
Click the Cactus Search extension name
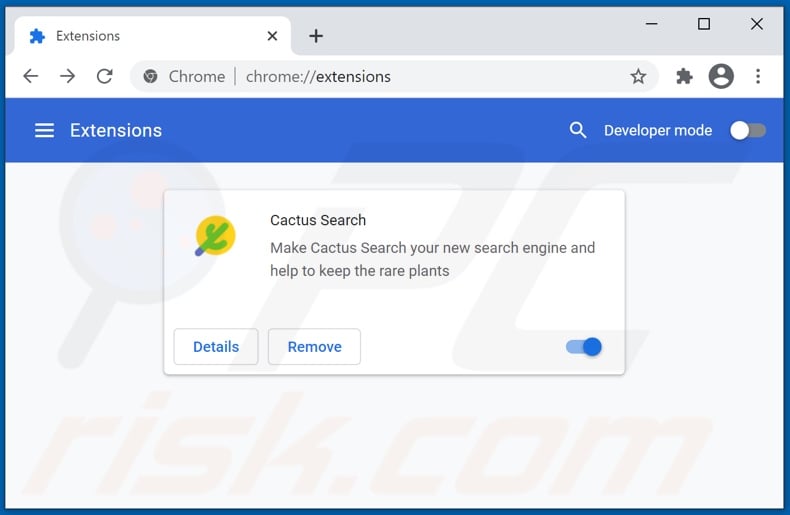pyautogui.click(x=318, y=220)
